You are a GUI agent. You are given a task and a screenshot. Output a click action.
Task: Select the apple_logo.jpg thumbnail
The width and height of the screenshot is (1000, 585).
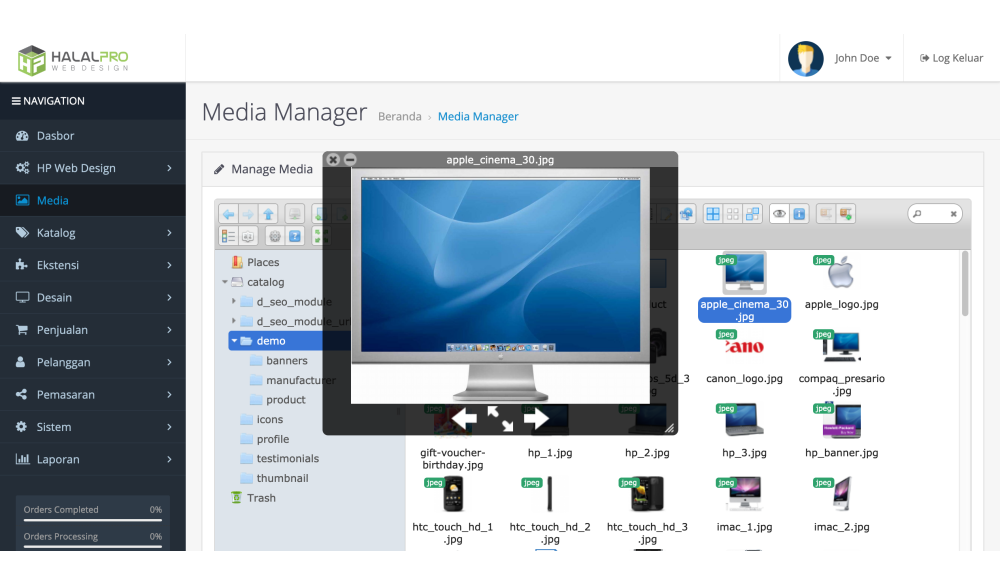(841, 272)
